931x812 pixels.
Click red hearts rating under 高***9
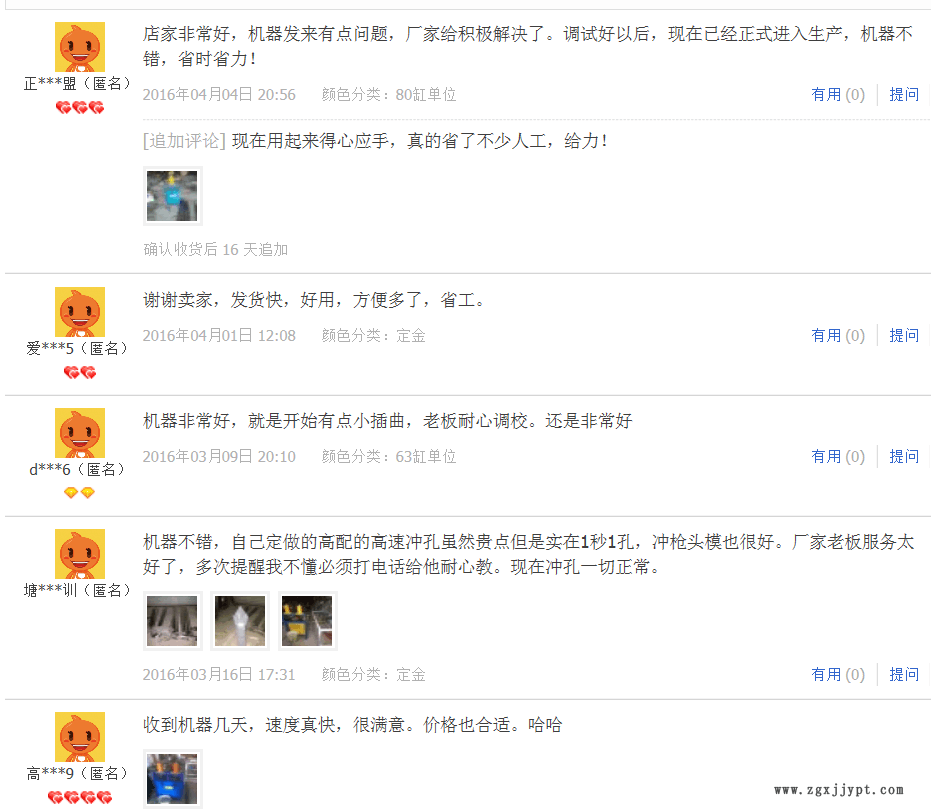point(80,797)
